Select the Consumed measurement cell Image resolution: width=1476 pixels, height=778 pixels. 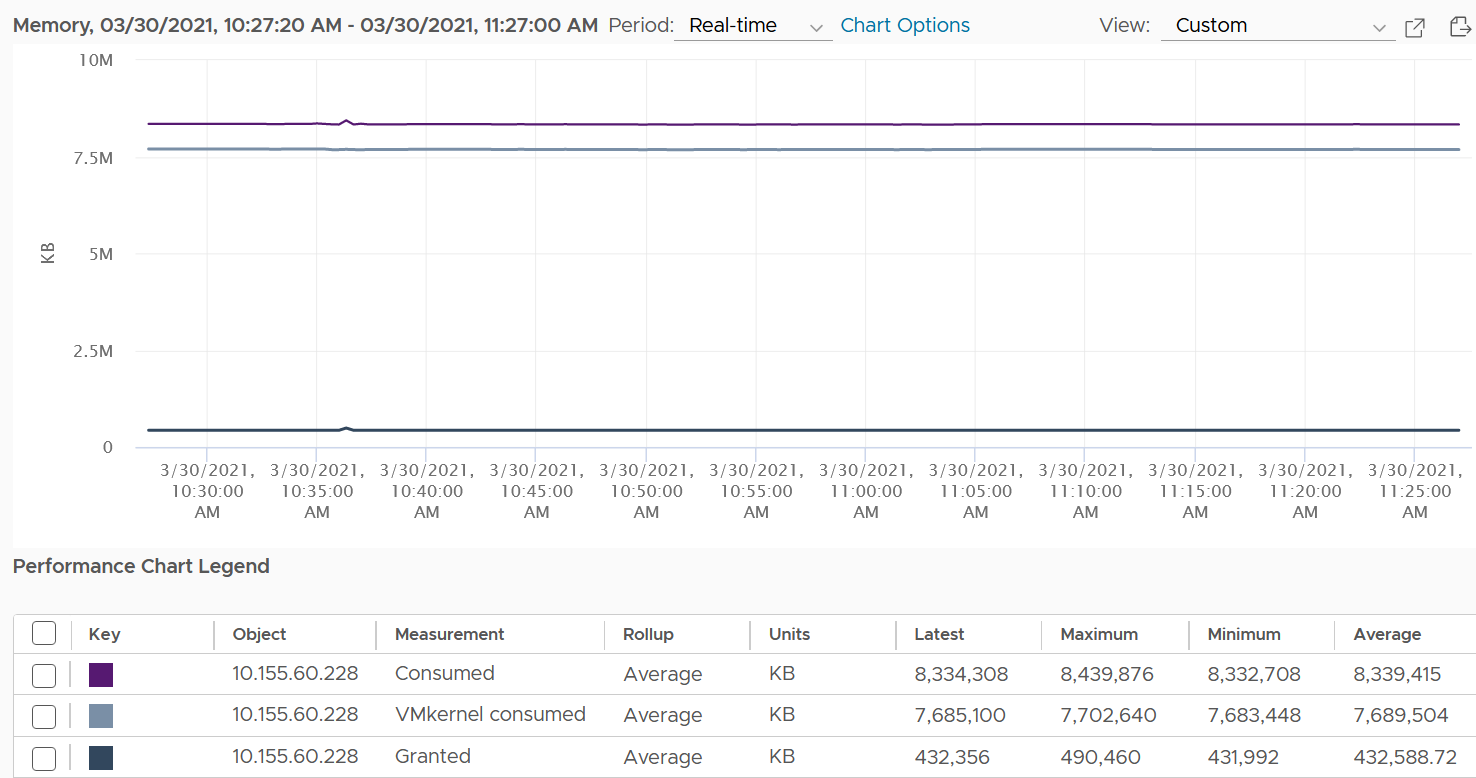click(445, 673)
